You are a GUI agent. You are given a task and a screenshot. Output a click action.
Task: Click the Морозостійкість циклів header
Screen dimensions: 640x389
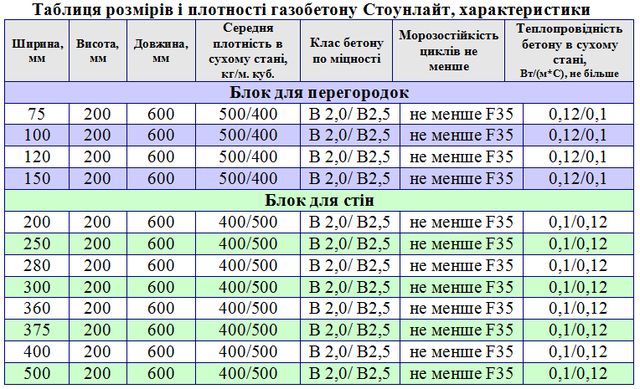(x=448, y=50)
